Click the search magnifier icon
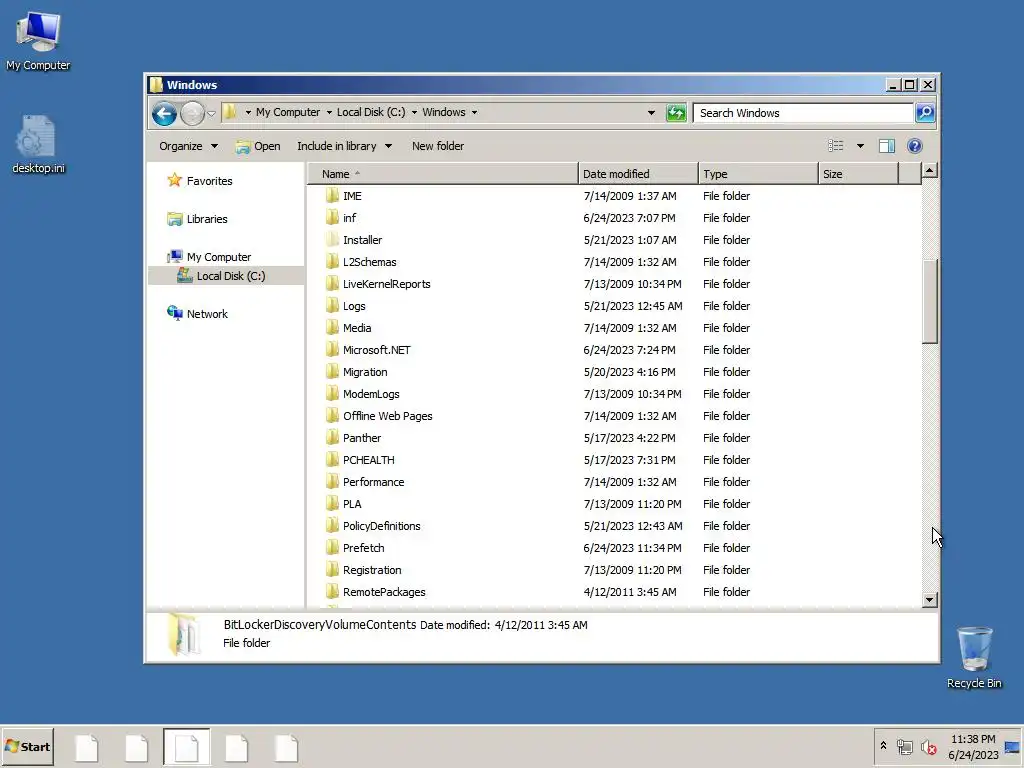The width and height of the screenshot is (1024, 768). click(x=925, y=113)
